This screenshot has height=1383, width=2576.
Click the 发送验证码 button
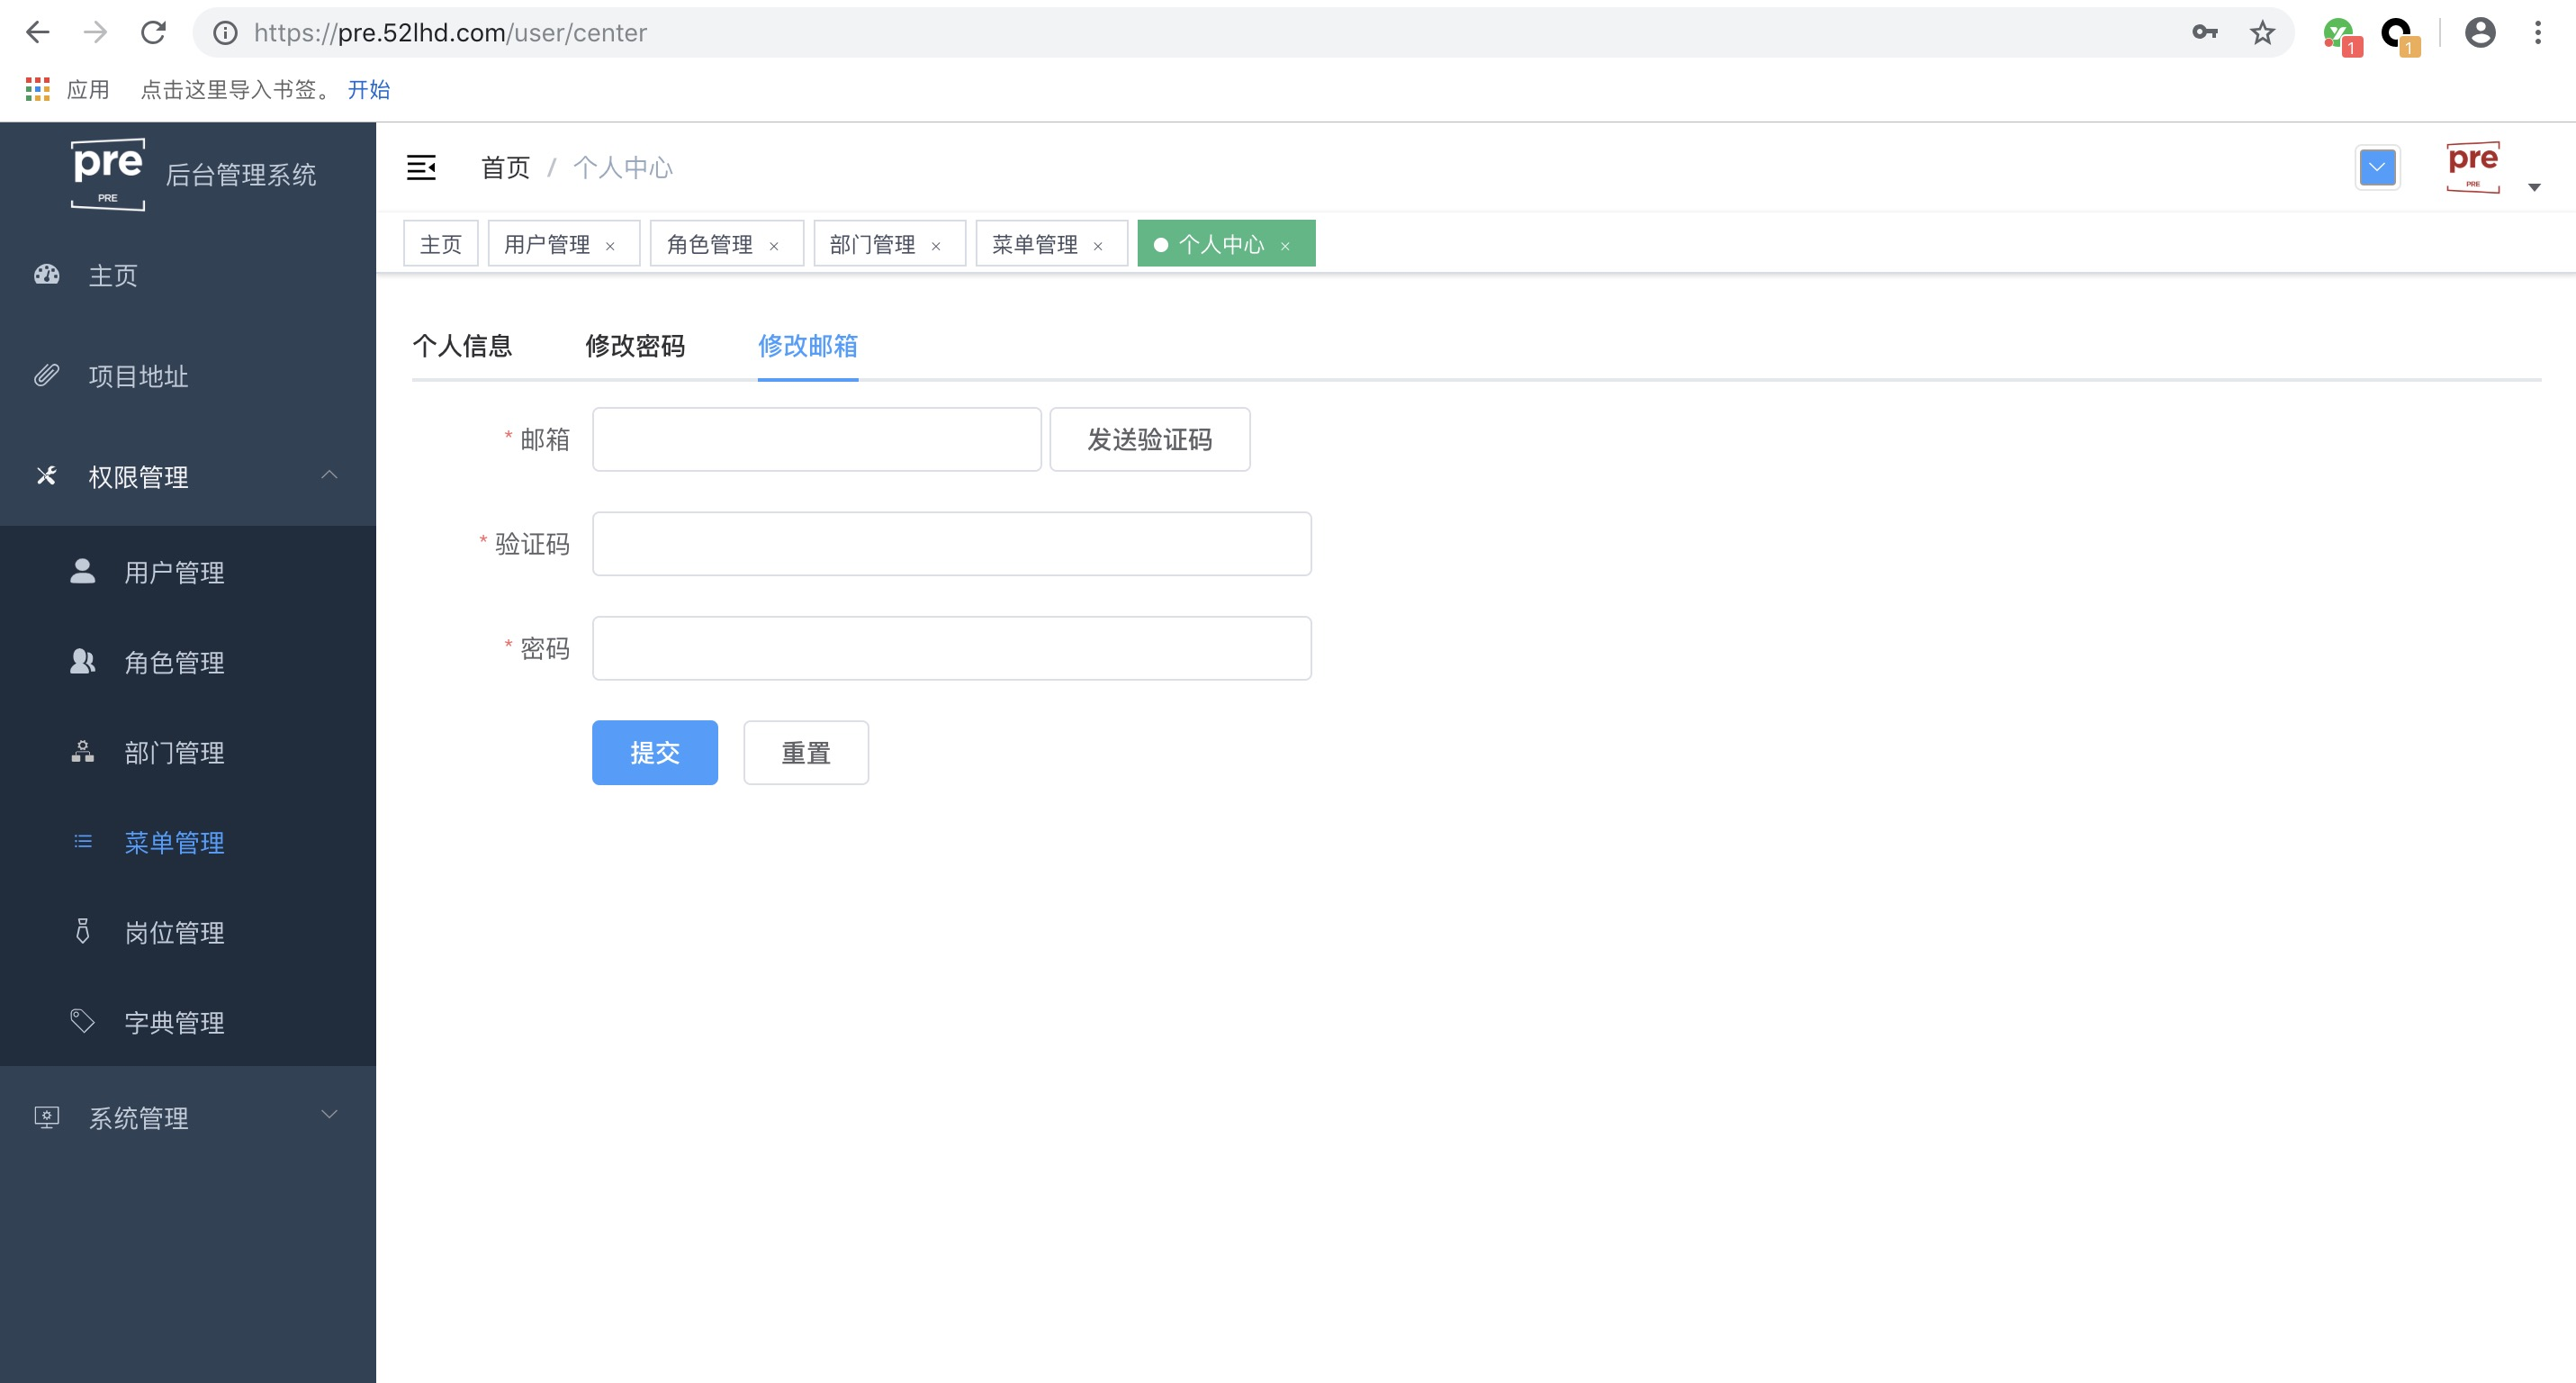click(1148, 439)
